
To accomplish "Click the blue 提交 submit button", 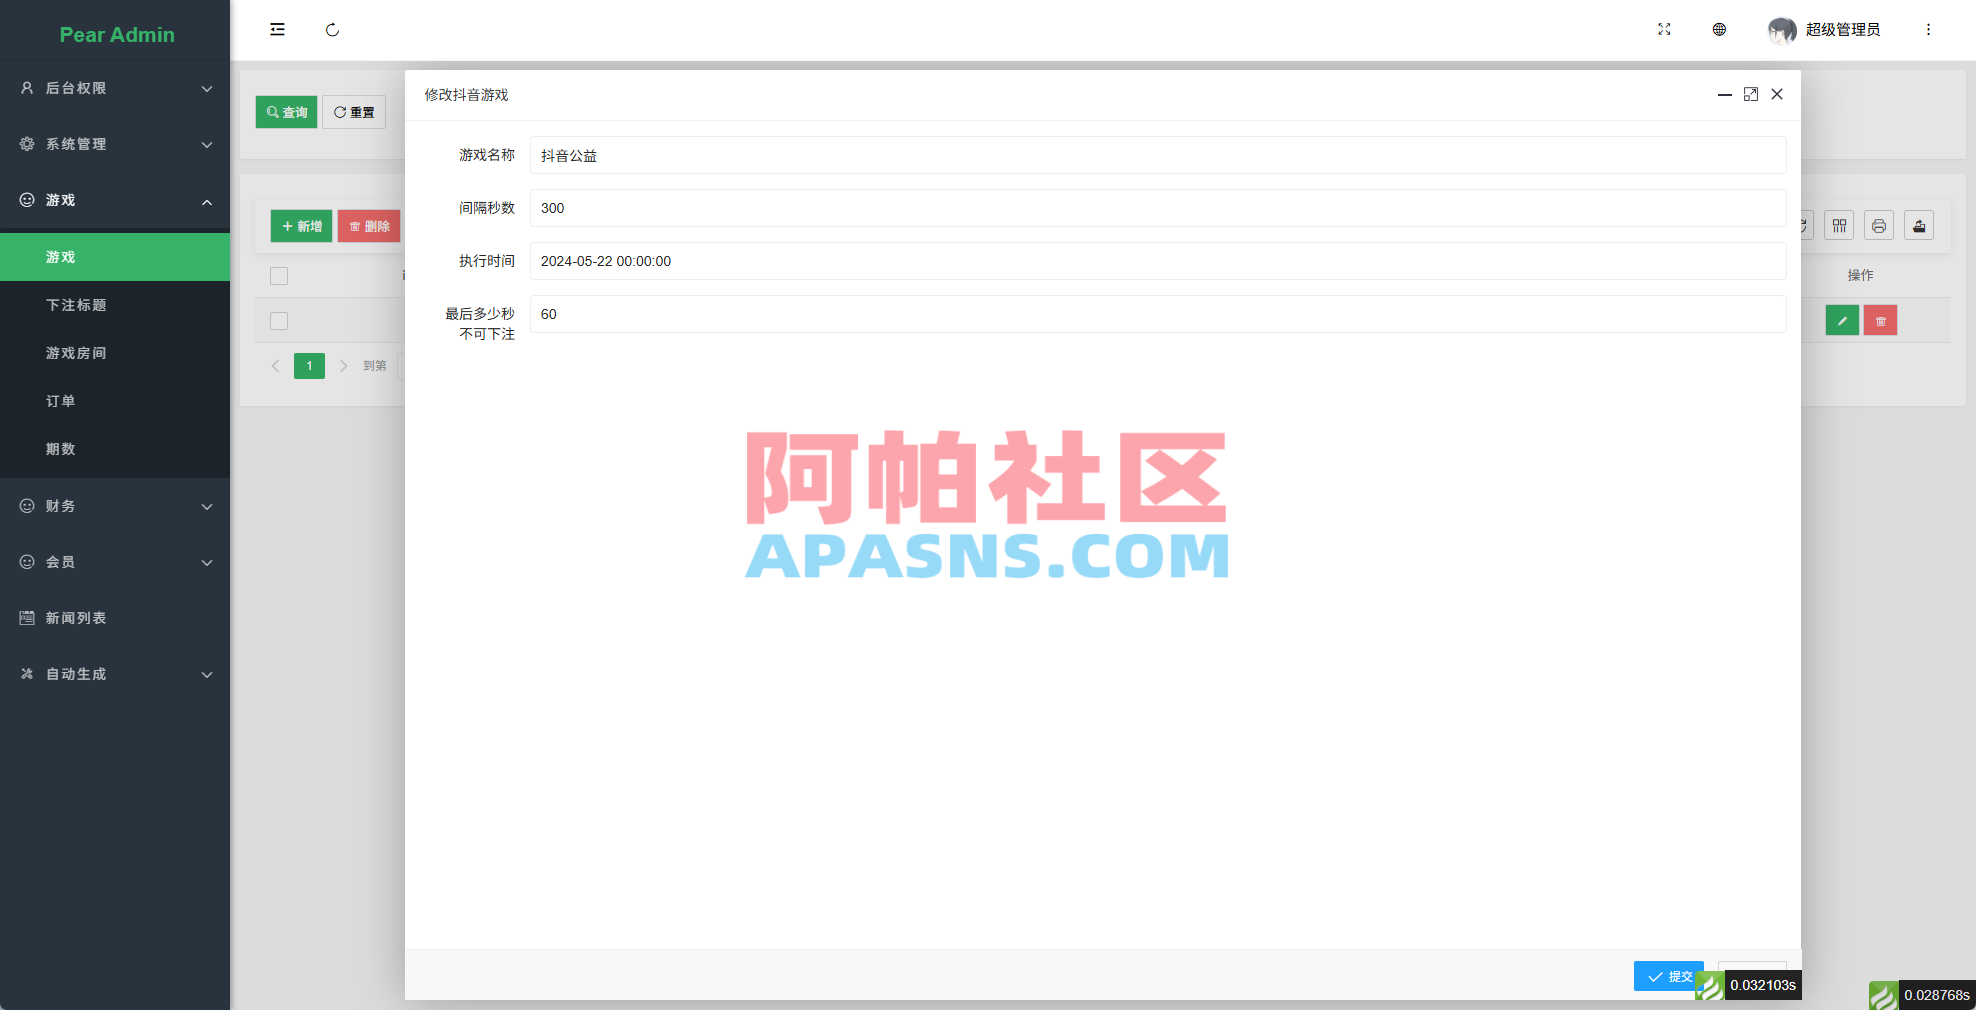I will click(x=1669, y=976).
